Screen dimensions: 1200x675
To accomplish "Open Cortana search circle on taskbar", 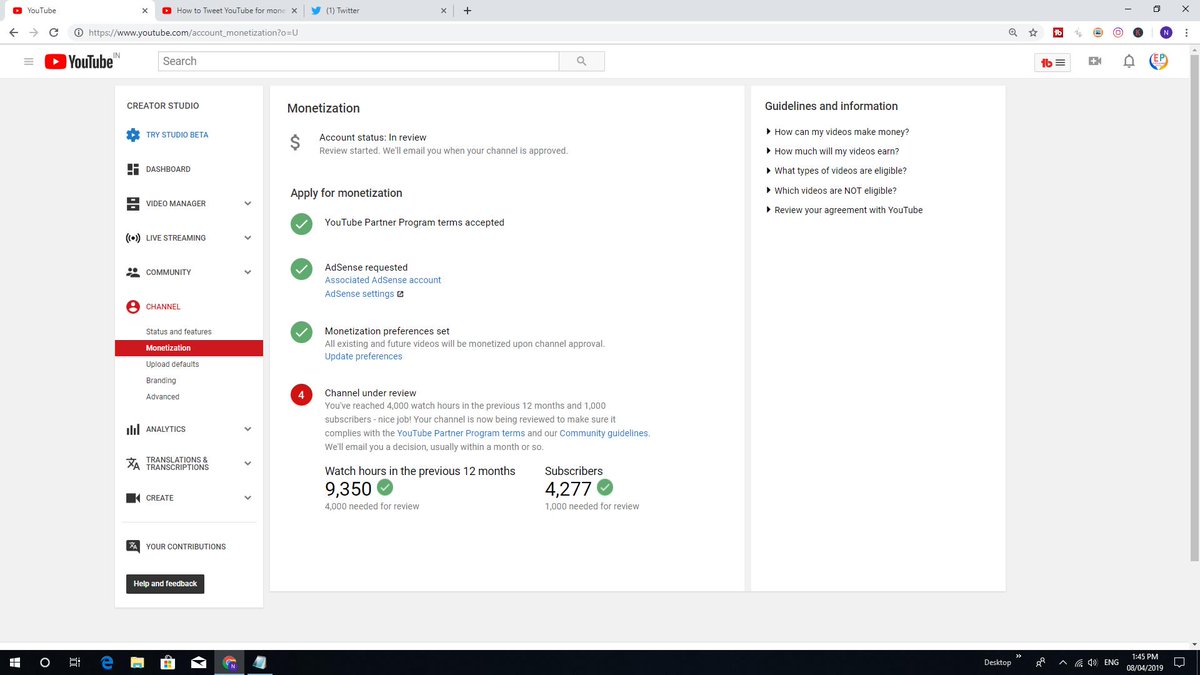I will [x=45, y=662].
